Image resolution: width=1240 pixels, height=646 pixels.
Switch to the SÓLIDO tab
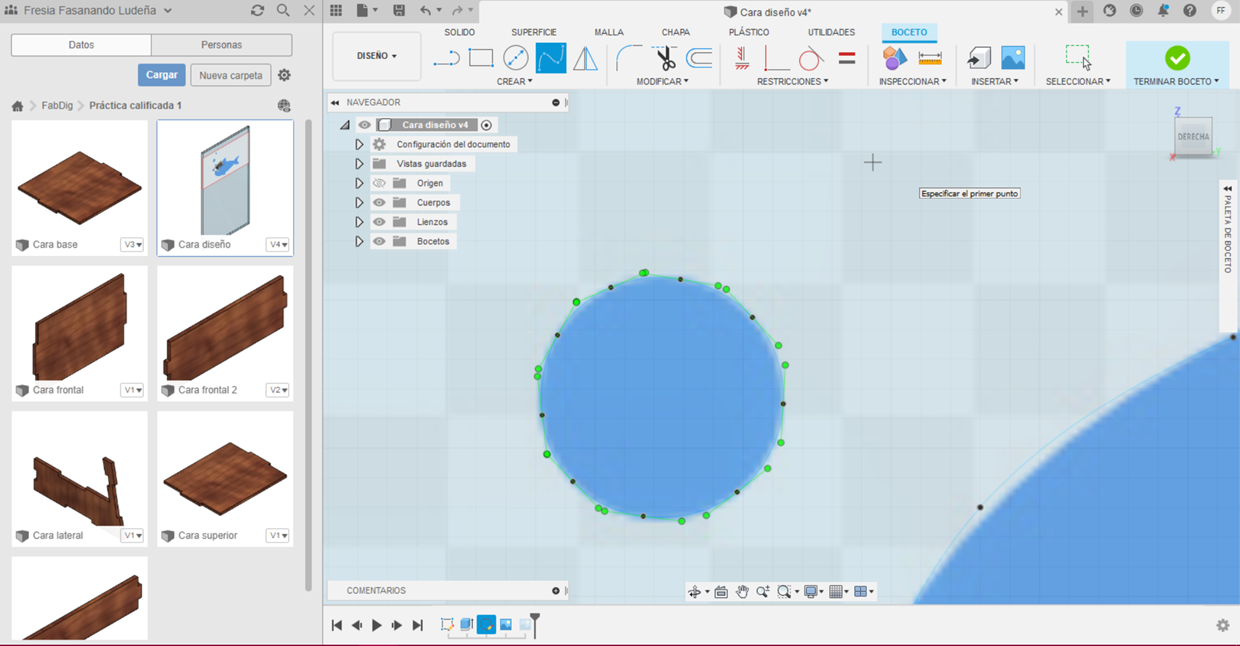[460, 32]
